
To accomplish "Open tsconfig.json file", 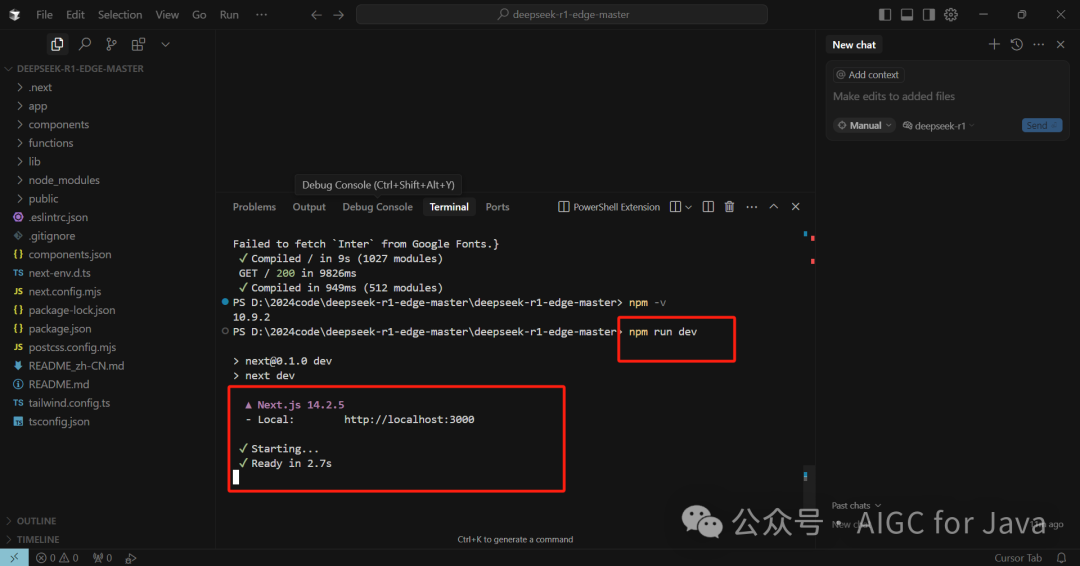I will (x=59, y=422).
